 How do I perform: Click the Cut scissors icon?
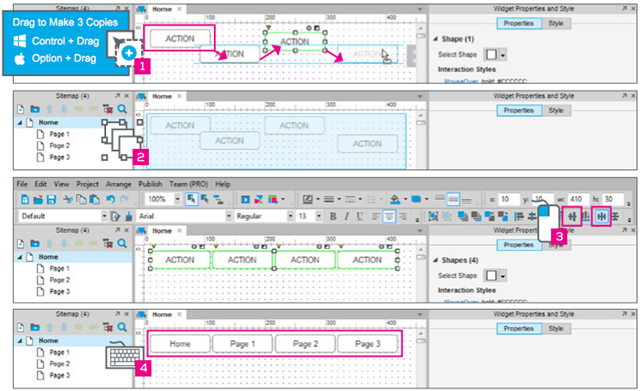point(68,199)
